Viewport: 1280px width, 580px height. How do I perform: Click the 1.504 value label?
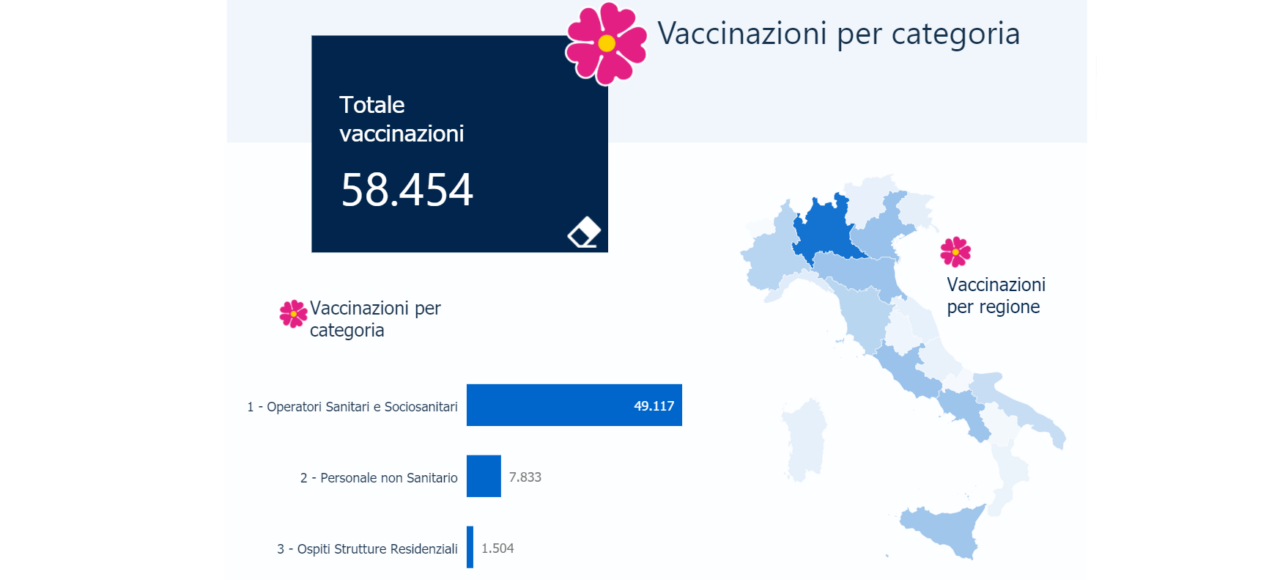click(x=498, y=548)
